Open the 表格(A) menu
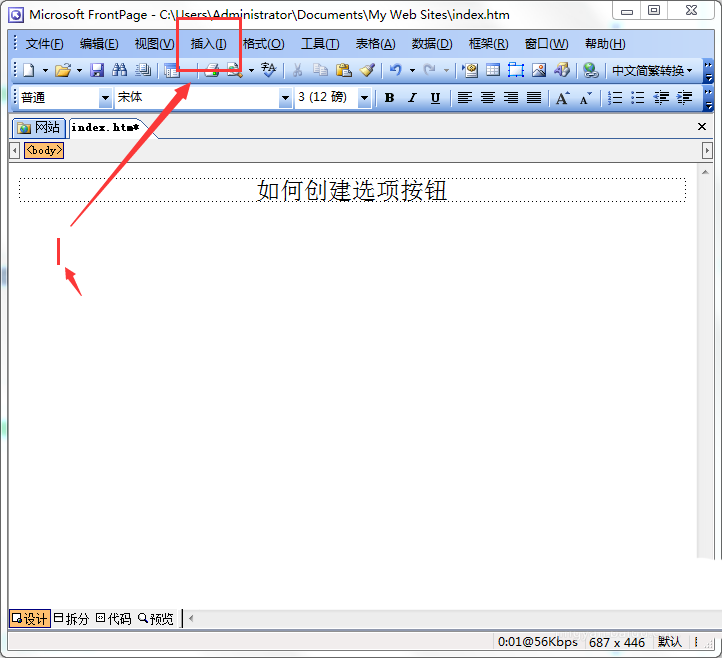The image size is (722, 658). pyautogui.click(x=375, y=44)
